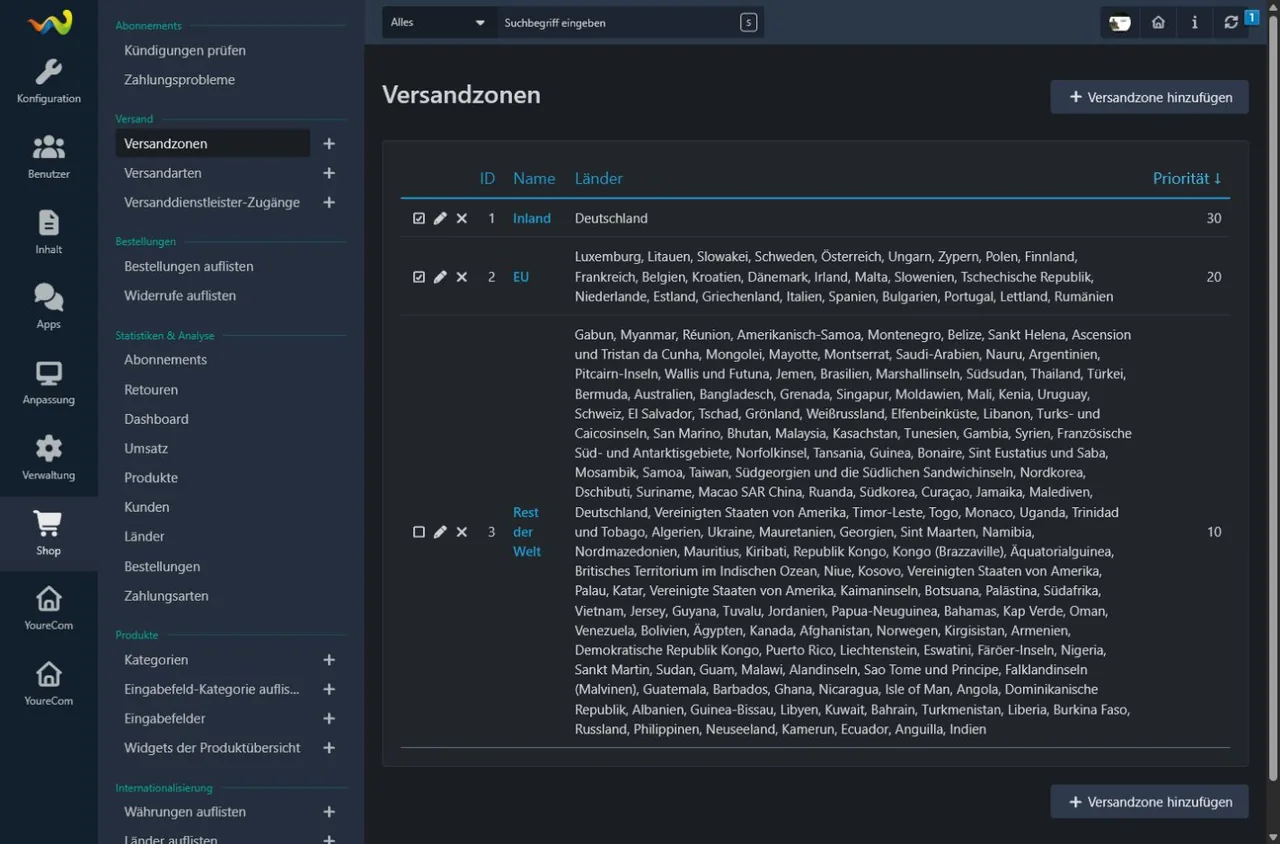Image resolution: width=1280 pixels, height=844 pixels.
Task: Click the home icon in top bar
Action: 1158,22
